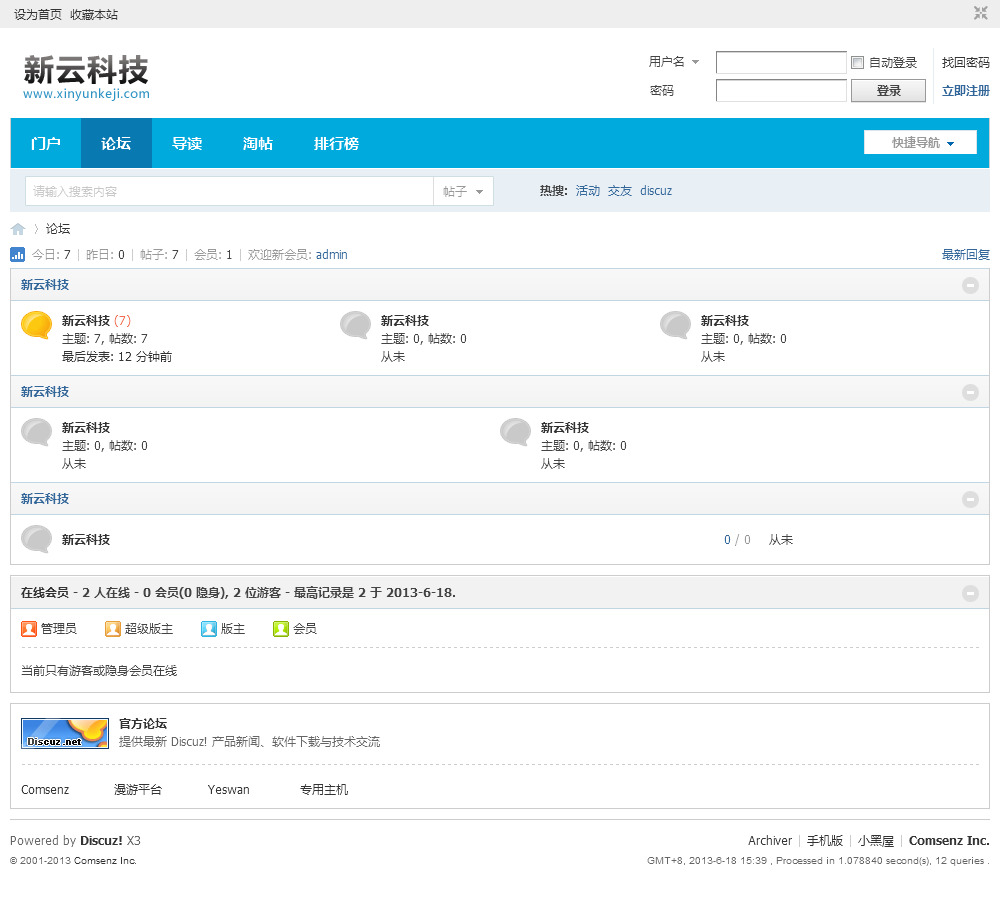Click the widescreen toggle icon at top right
1000x920 pixels.
point(981,13)
